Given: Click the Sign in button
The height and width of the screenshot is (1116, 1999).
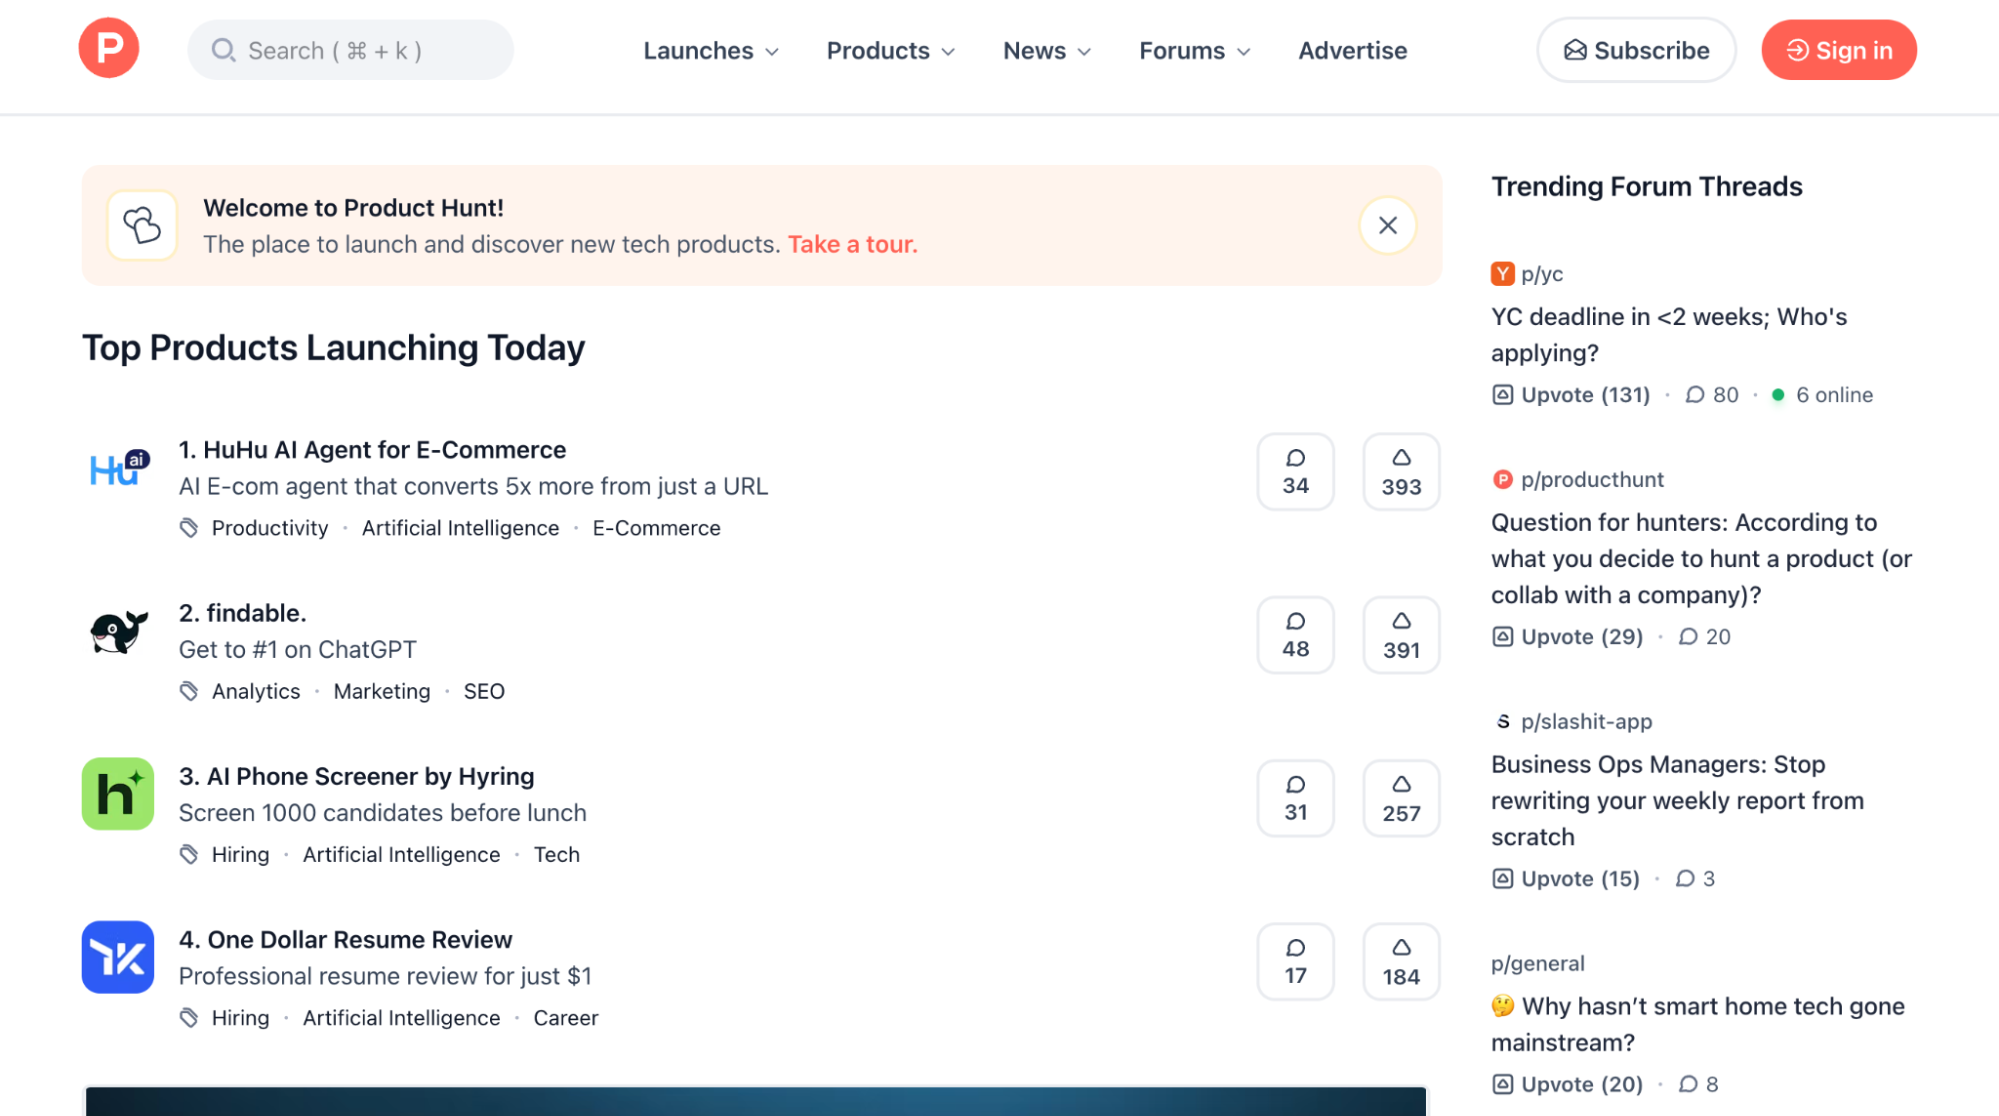Looking at the screenshot, I should coord(1838,50).
